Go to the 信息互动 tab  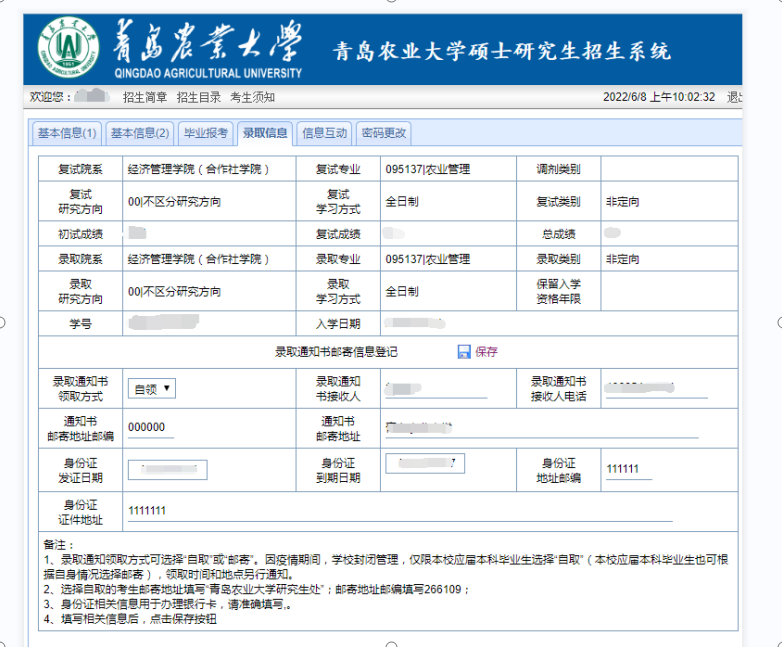pos(325,133)
